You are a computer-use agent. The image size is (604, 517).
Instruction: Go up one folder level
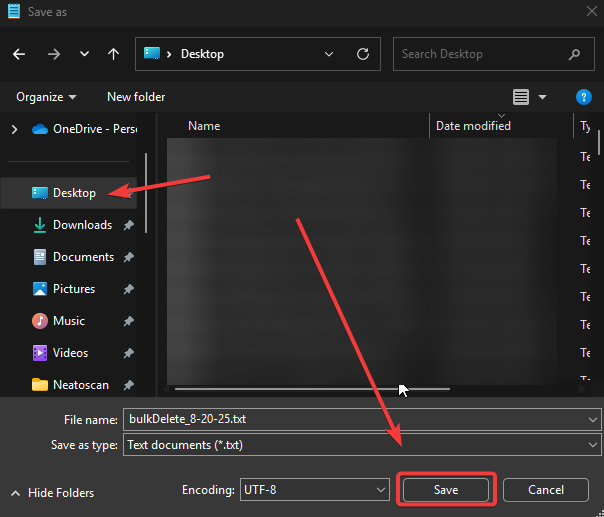pos(113,54)
